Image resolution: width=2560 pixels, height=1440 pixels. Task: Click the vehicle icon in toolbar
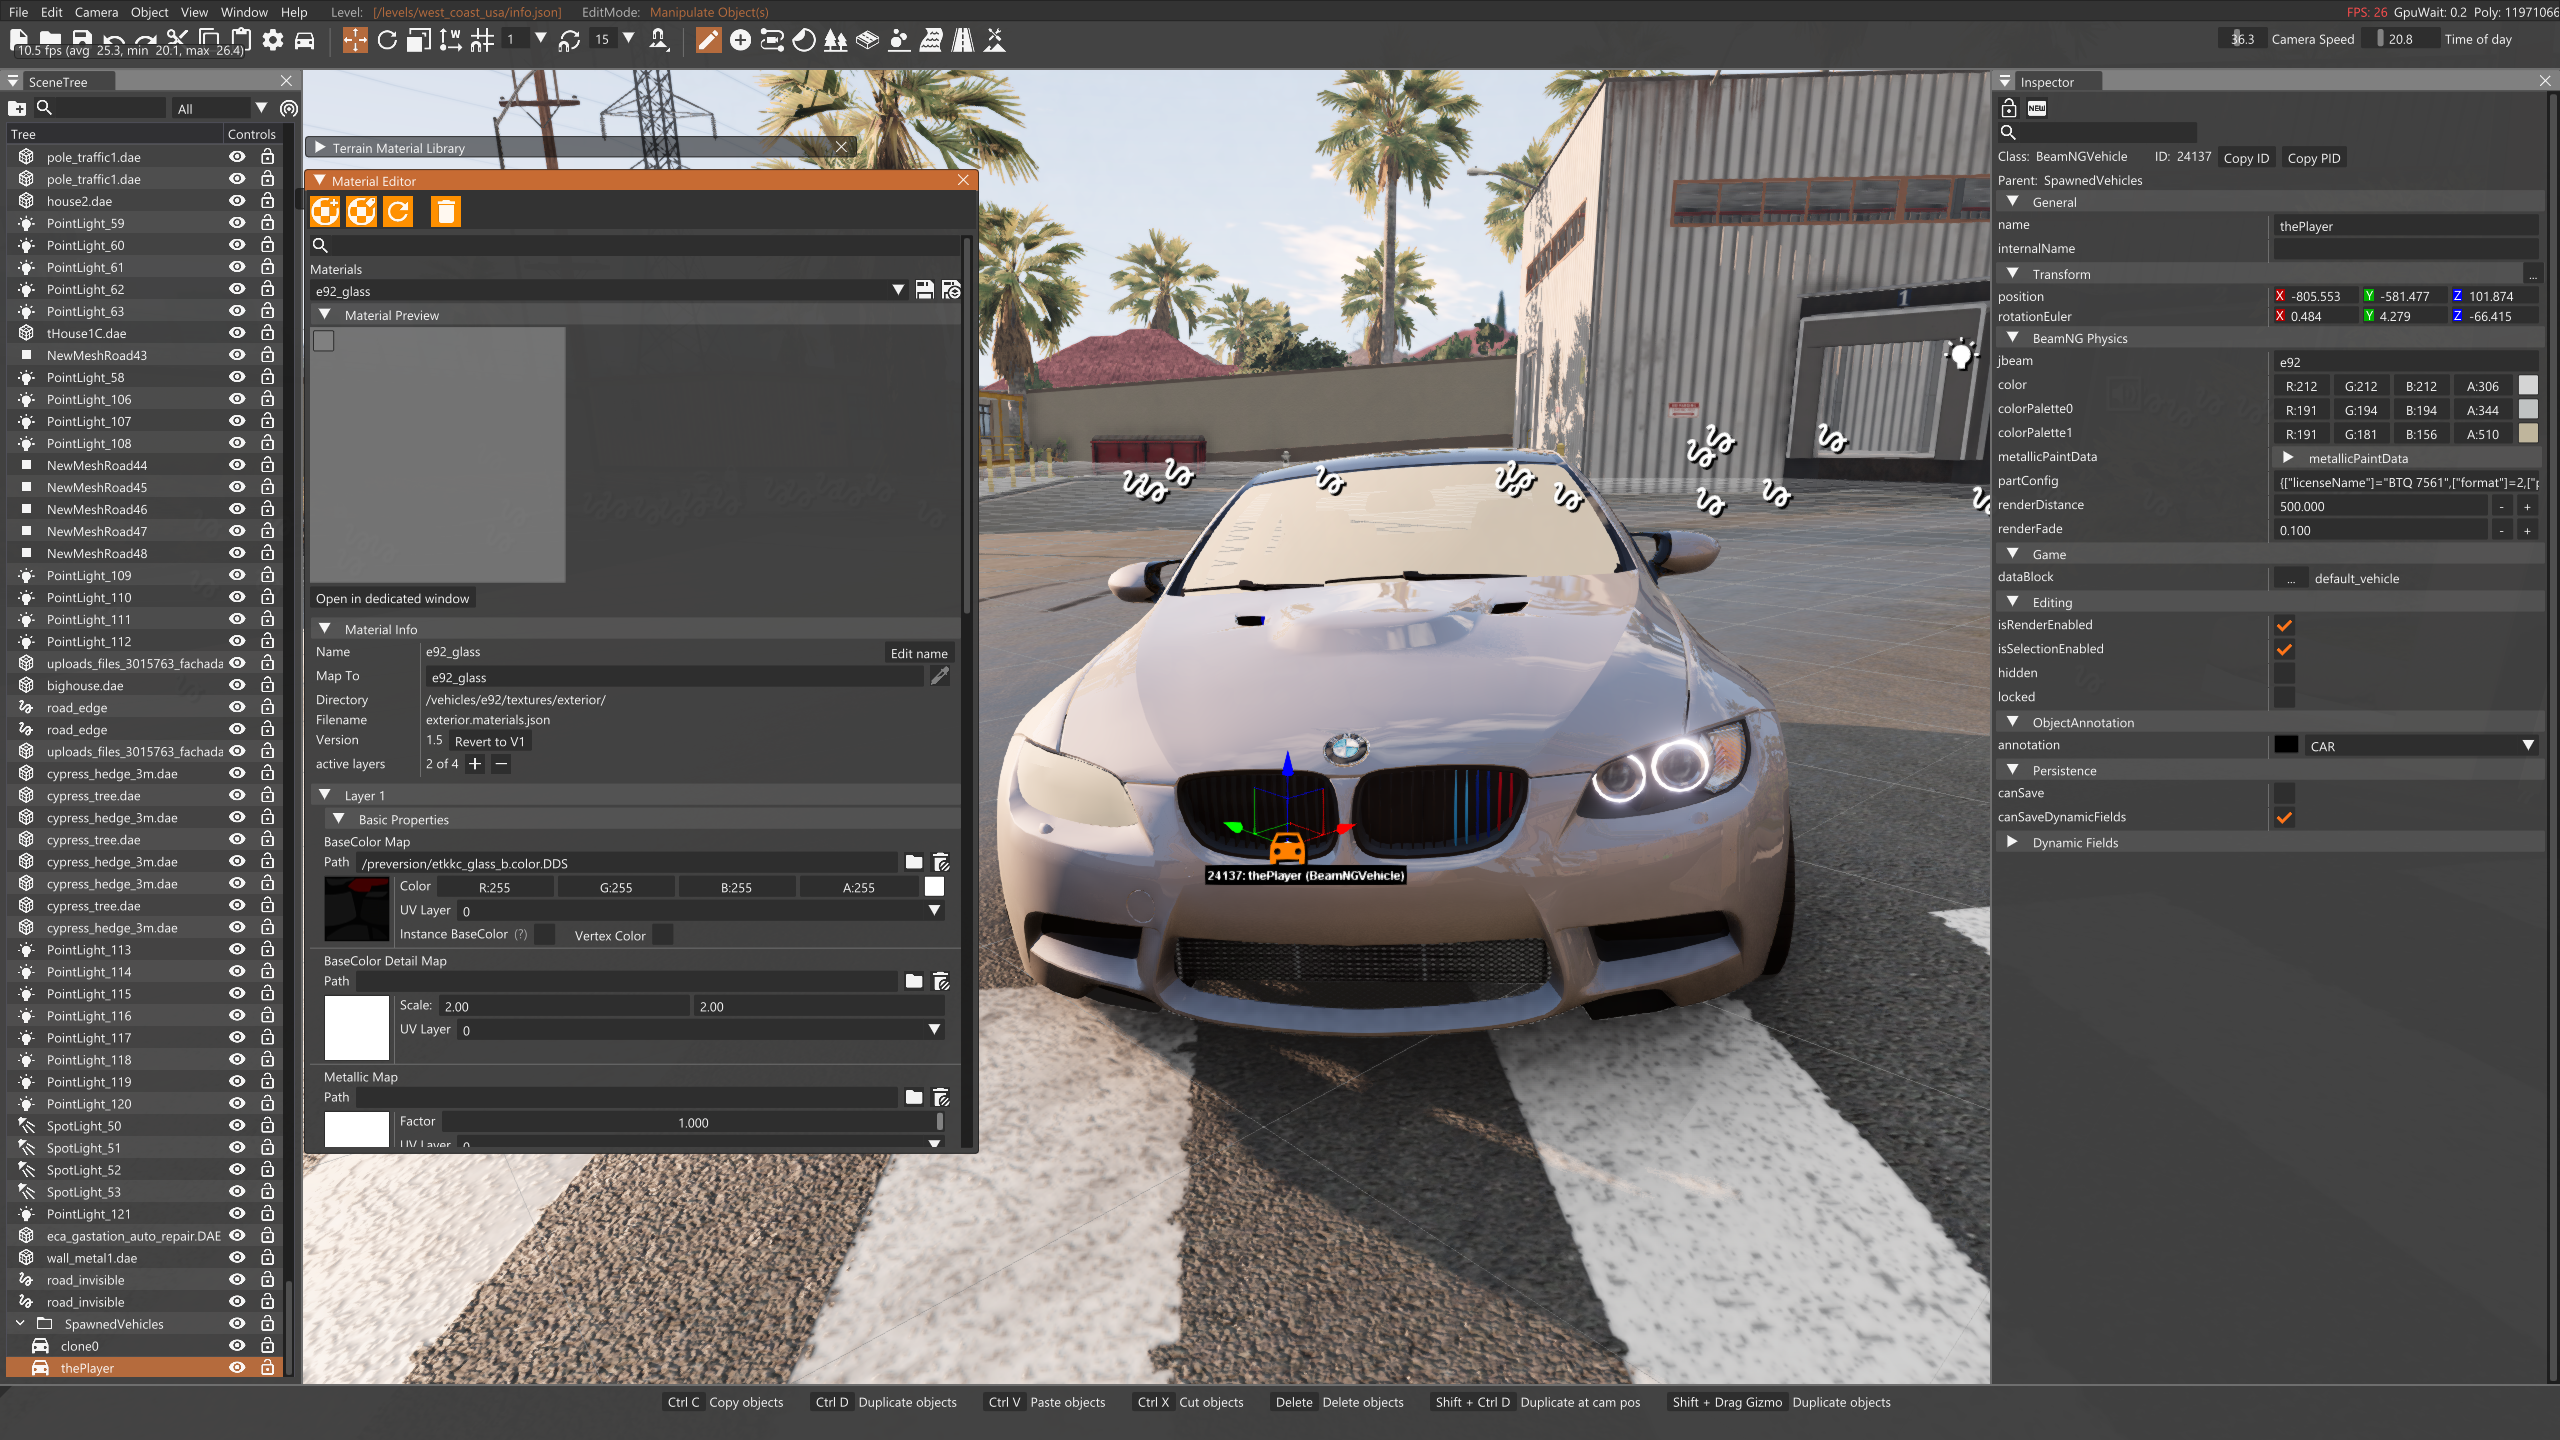304,40
